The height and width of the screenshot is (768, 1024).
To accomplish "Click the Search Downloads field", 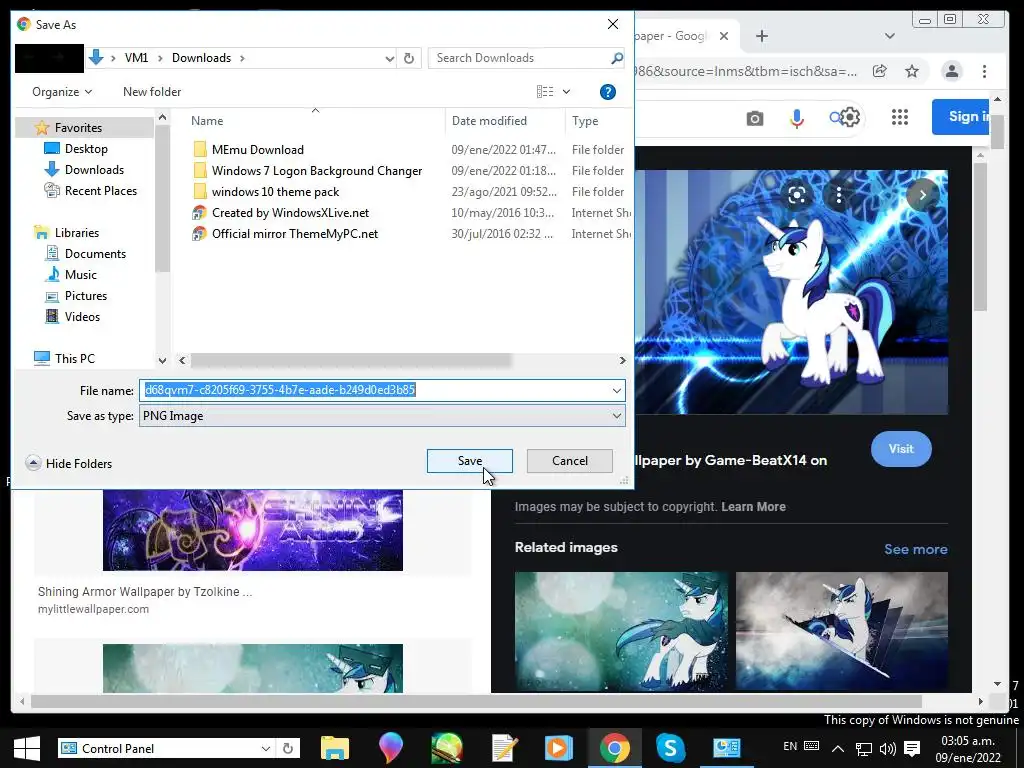I will (x=519, y=58).
